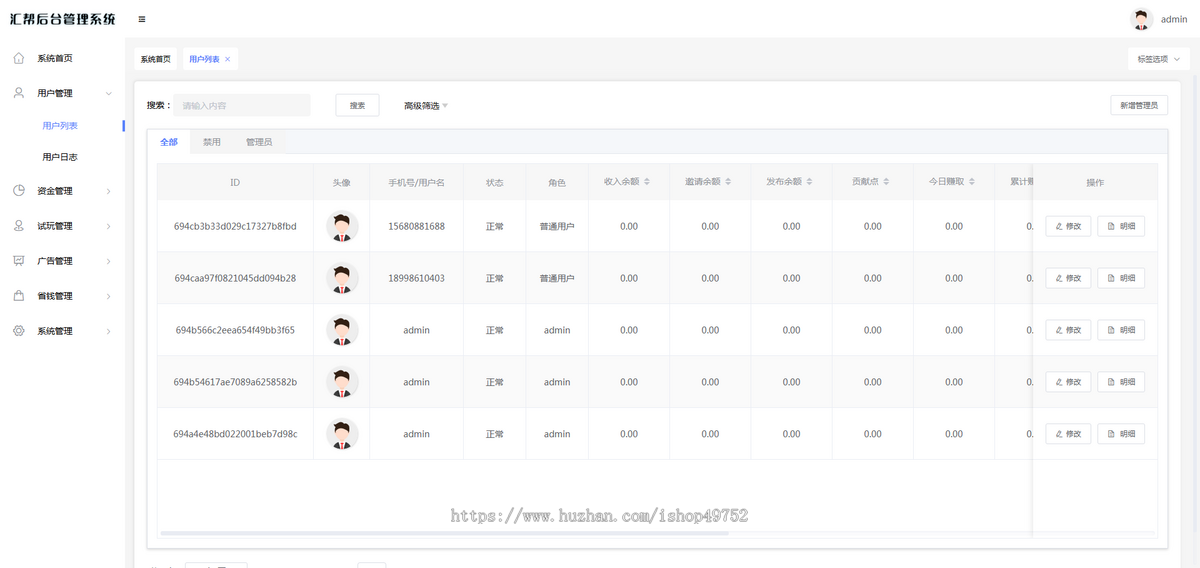Click the 省钱管理 bag icon
This screenshot has height=568, width=1200.
point(19,296)
